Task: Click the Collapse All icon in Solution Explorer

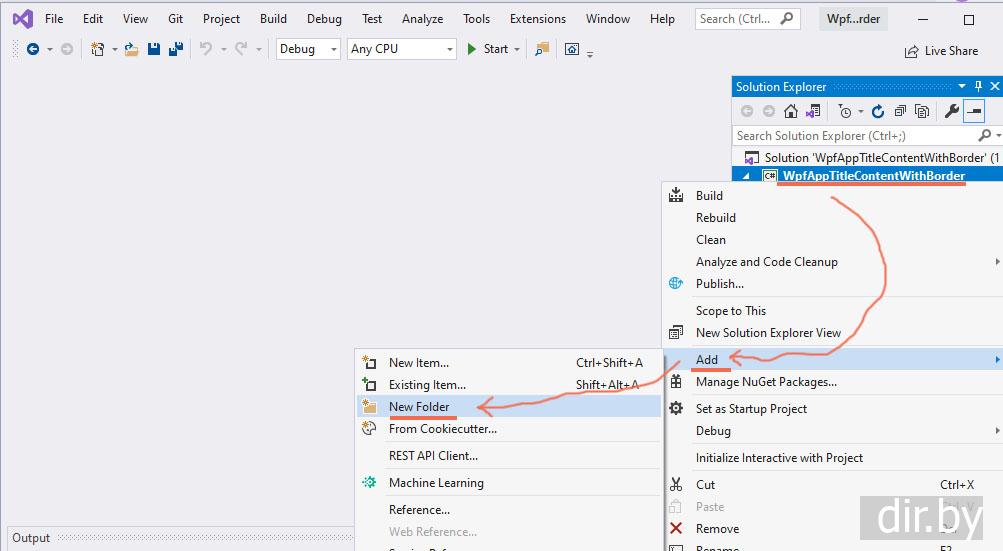Action: click(x=900, y=112)
